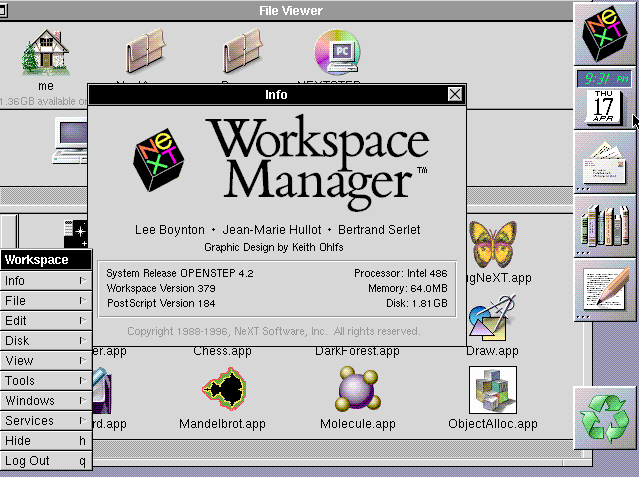The image size is (639, 477).
Task: Open the Recycler icon in the dock
Action: point(605,418)
